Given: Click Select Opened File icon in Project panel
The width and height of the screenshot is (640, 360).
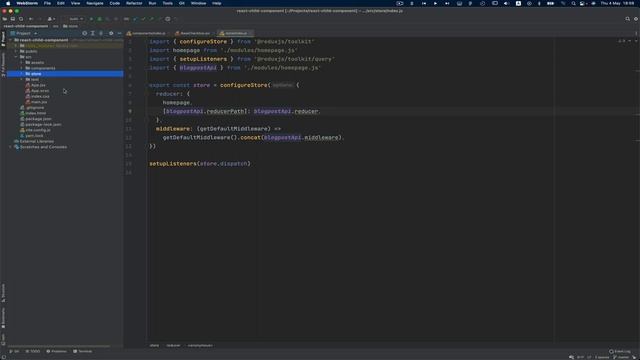Looking at the screenshot, I should (x=84, y=33).
